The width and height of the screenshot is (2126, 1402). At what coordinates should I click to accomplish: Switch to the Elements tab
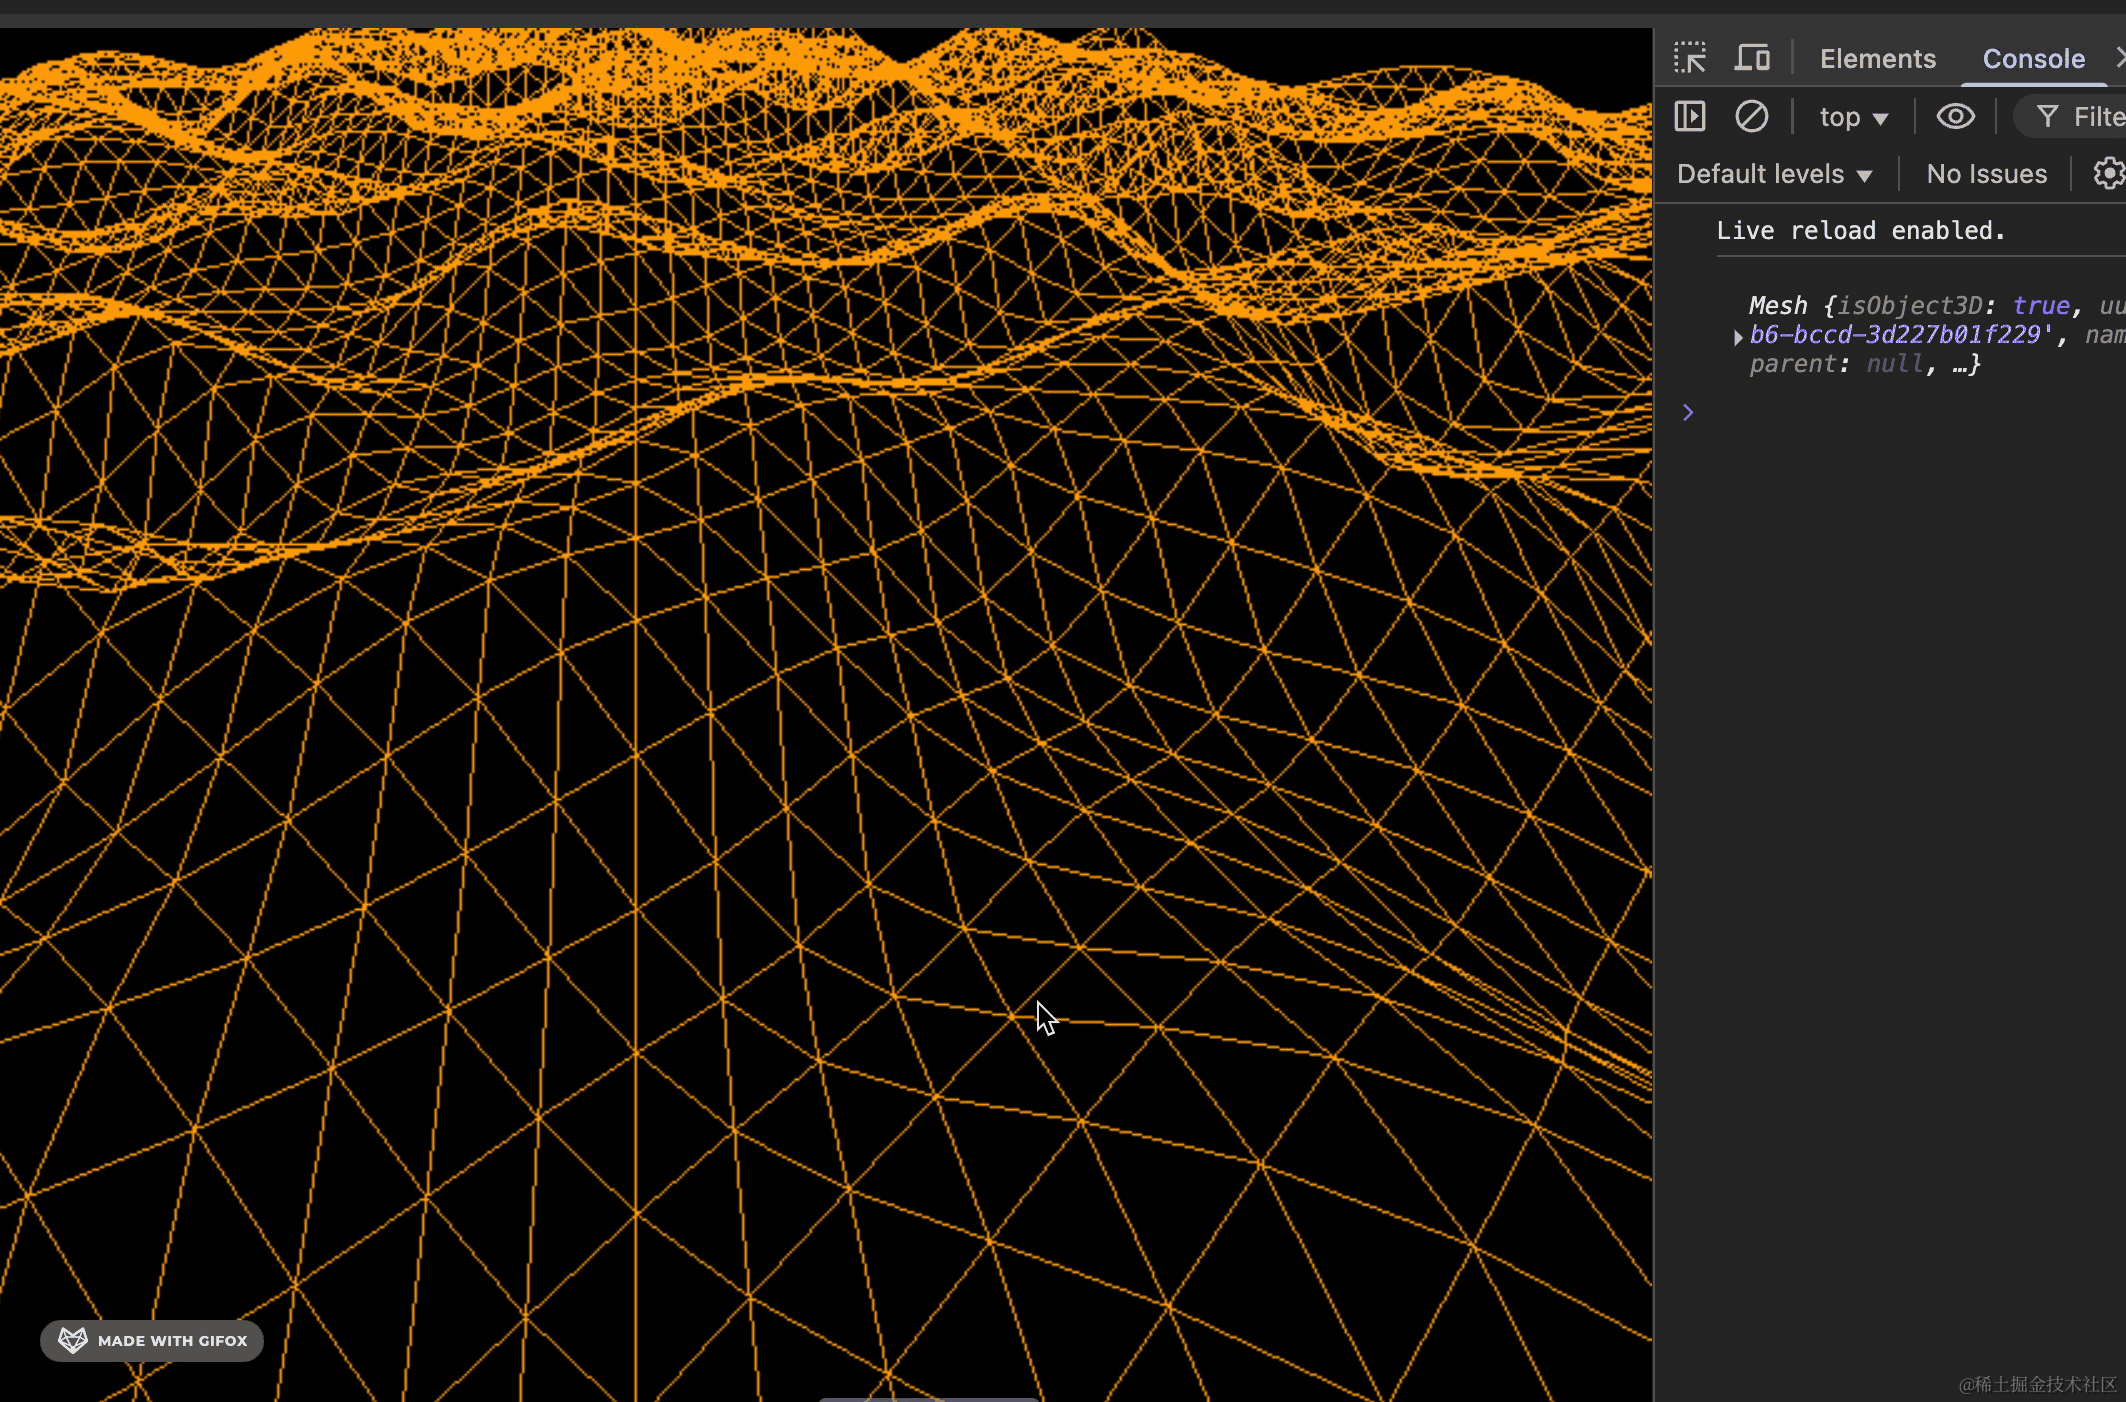pos(1877,59)
